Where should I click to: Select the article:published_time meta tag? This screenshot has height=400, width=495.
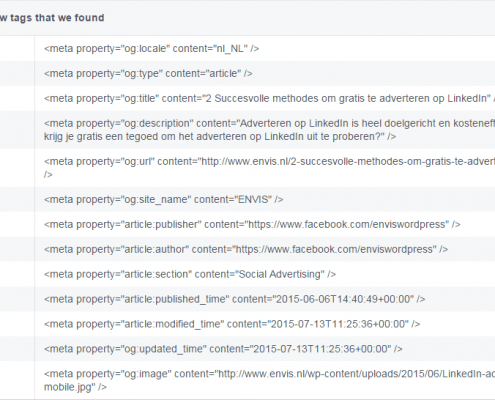[x=234, y=299]
